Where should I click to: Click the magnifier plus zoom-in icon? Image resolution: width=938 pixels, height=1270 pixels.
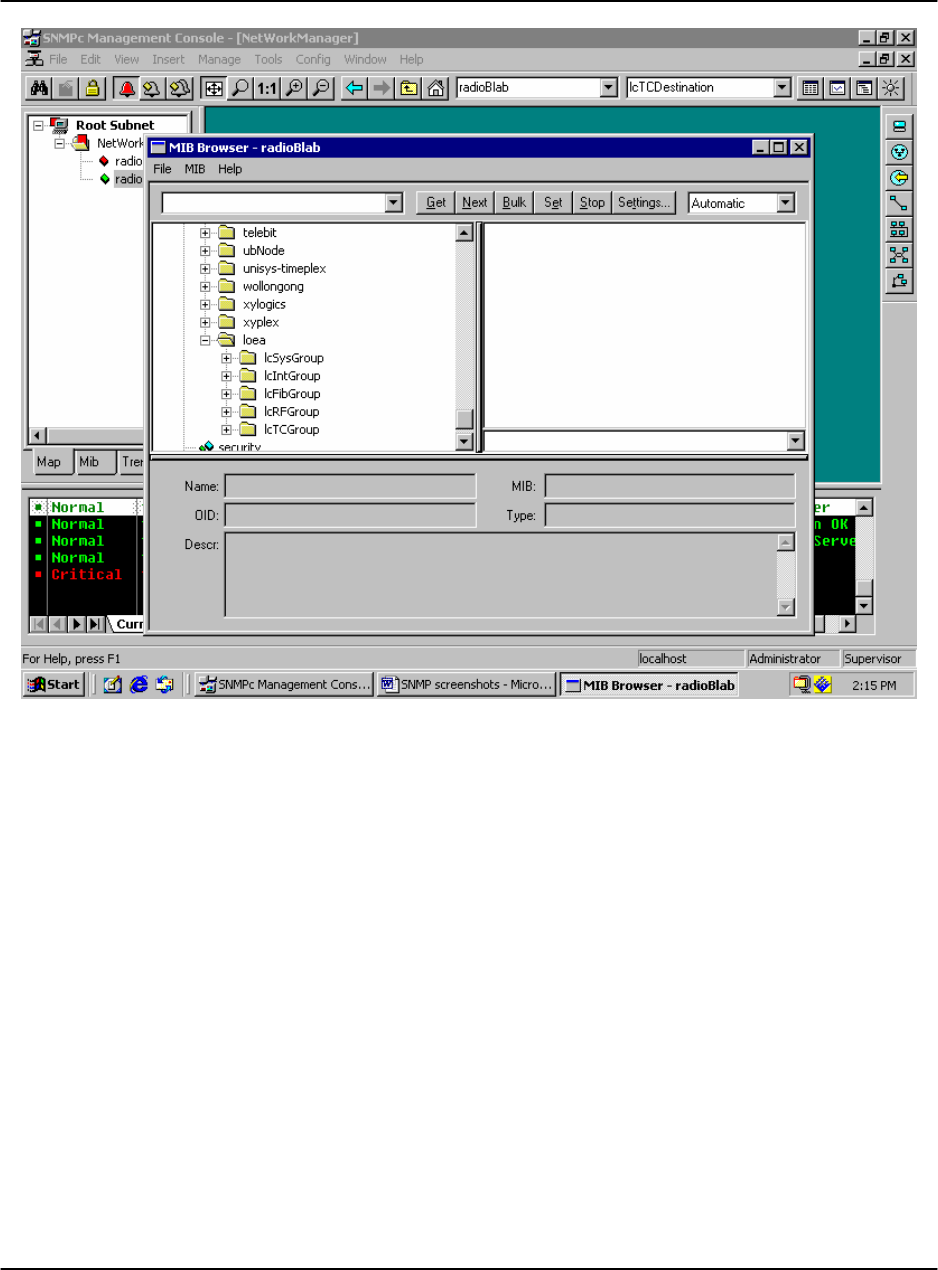(x=293, y=88)
